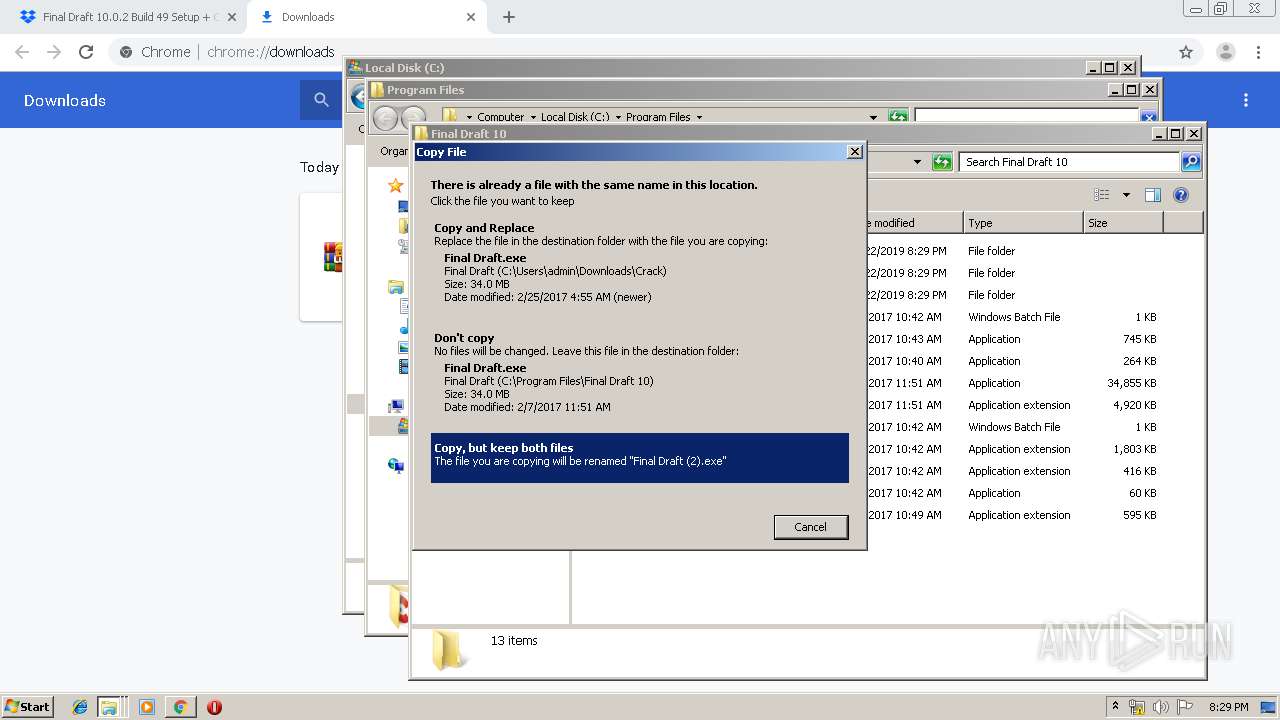Click Forward button in Program Files window
The height and width of the screenshot is (720, 1280).
click(x=412, y=118)
